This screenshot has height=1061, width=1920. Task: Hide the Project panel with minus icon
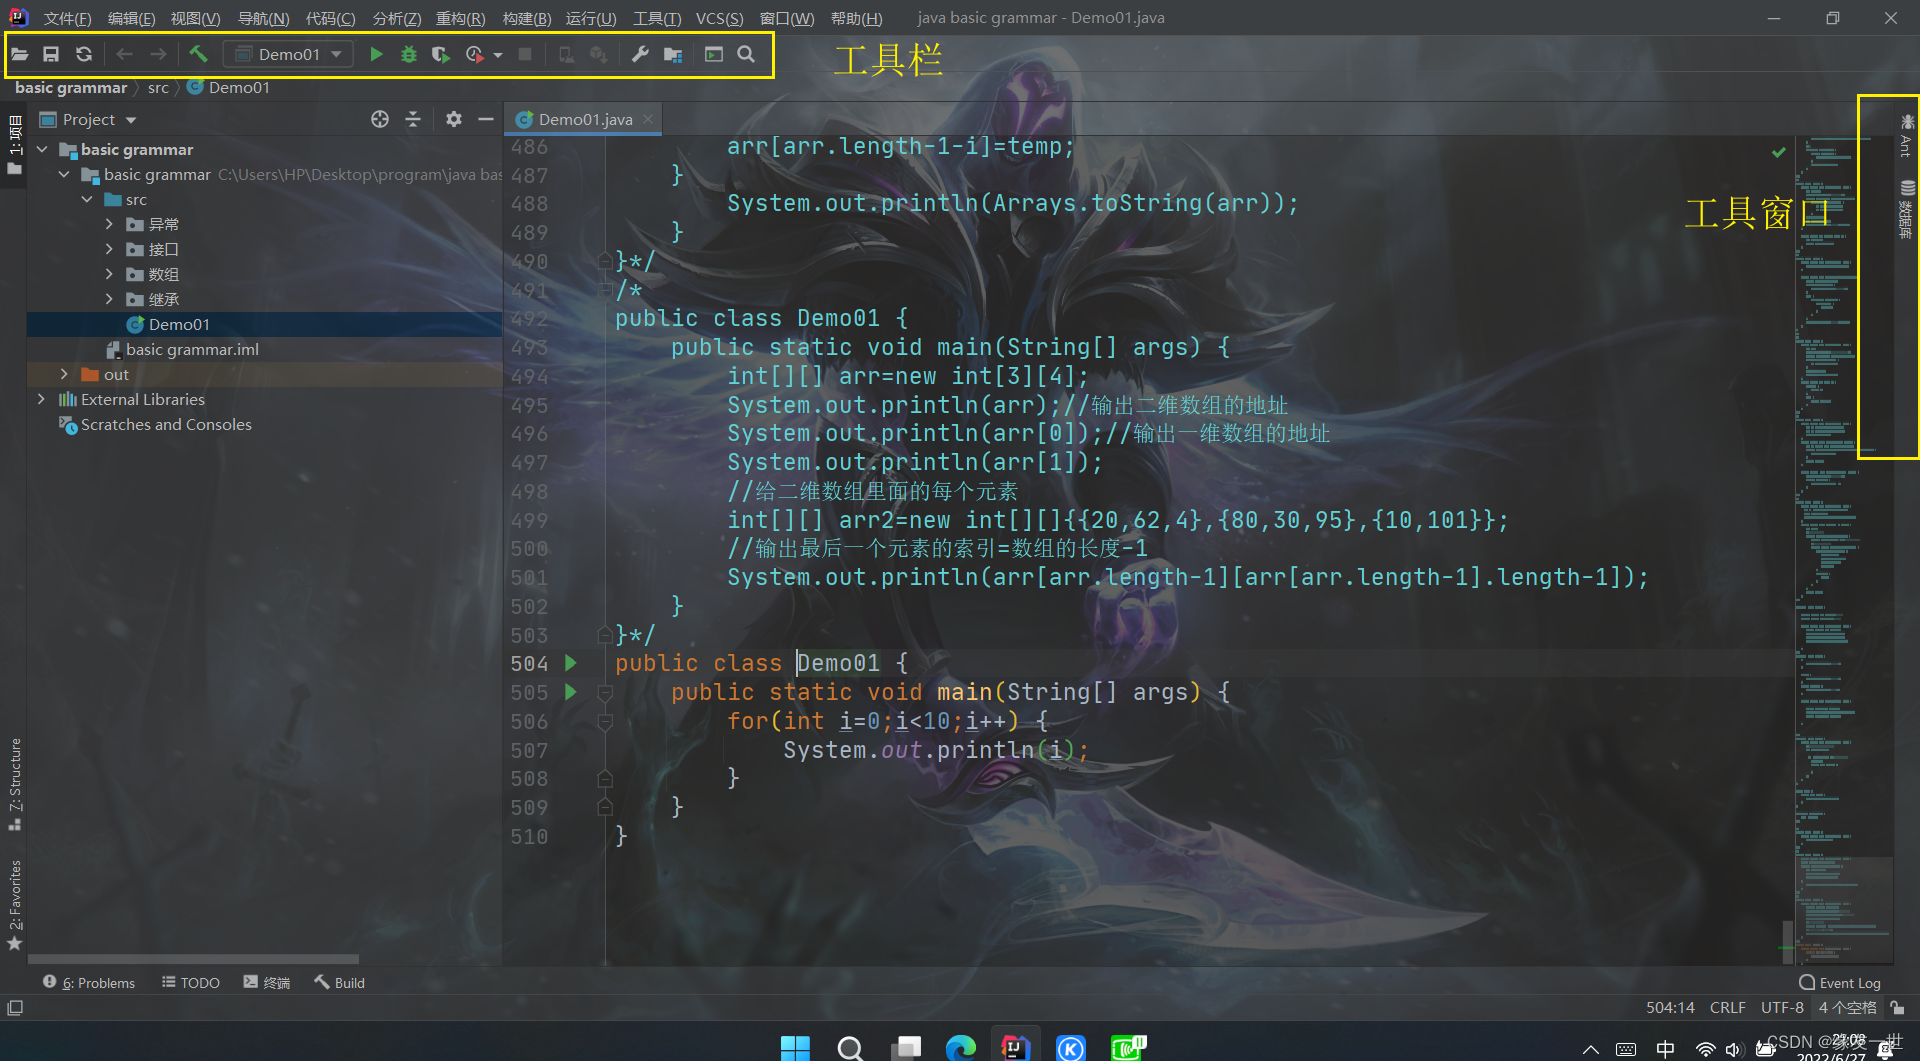(486, 119)
